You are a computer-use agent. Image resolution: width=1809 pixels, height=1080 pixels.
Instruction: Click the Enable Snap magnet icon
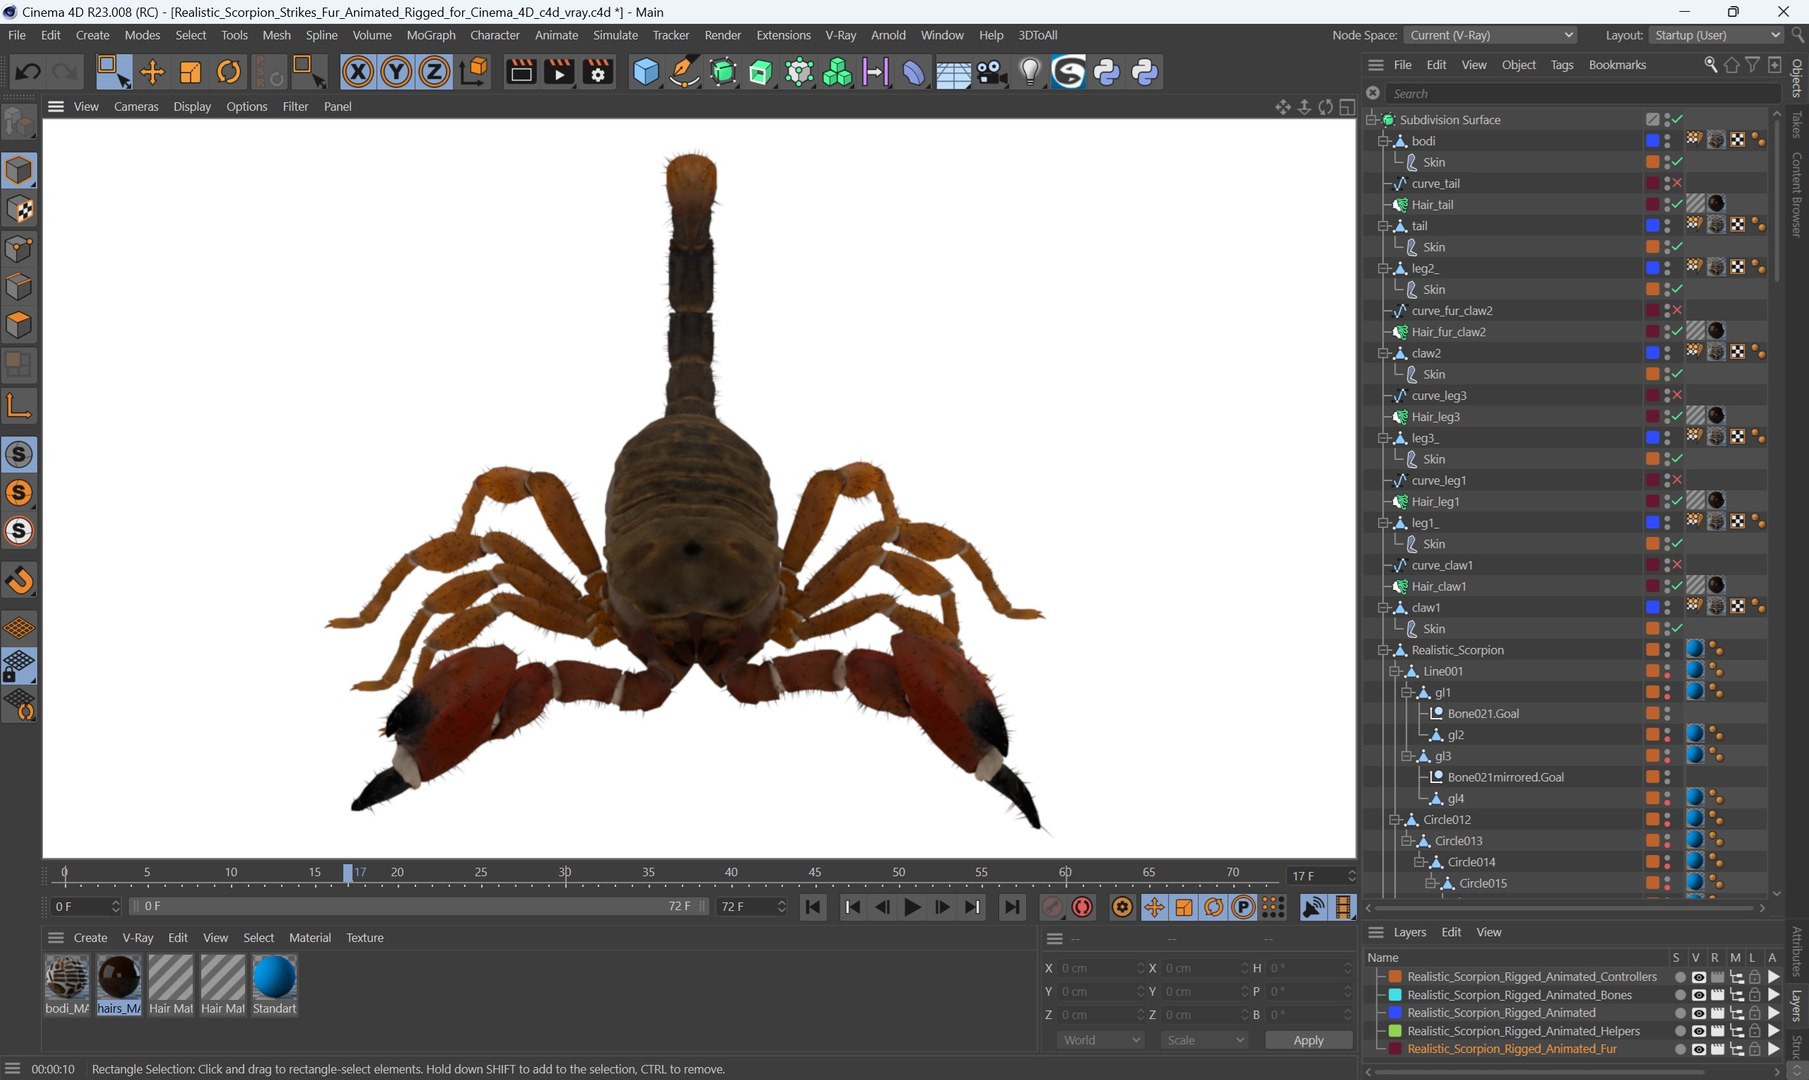pos(19,580)
